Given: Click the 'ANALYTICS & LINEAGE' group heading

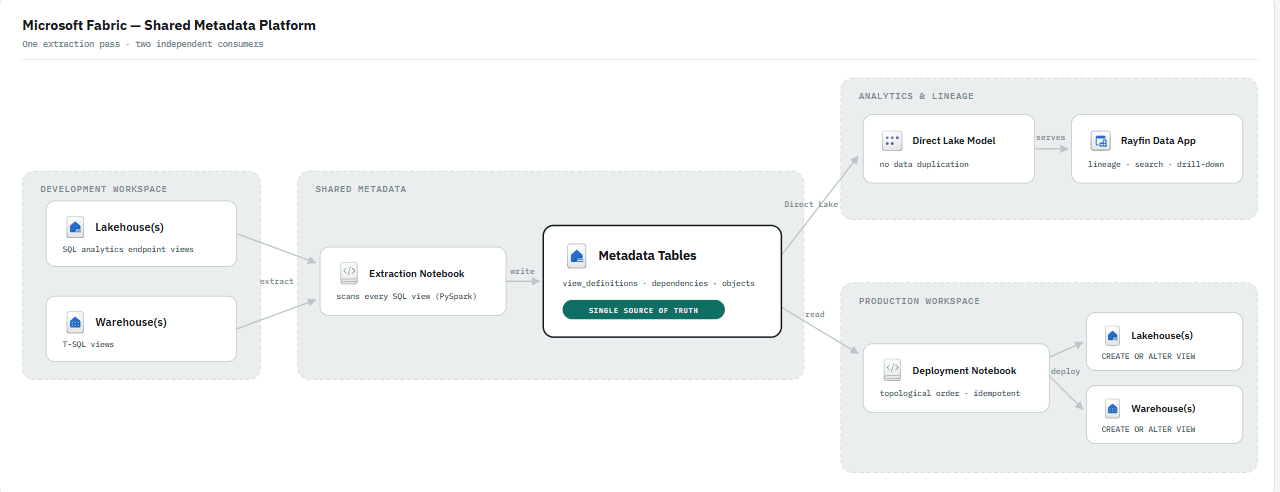Looking at the screenshot, I should pos(916,96).
